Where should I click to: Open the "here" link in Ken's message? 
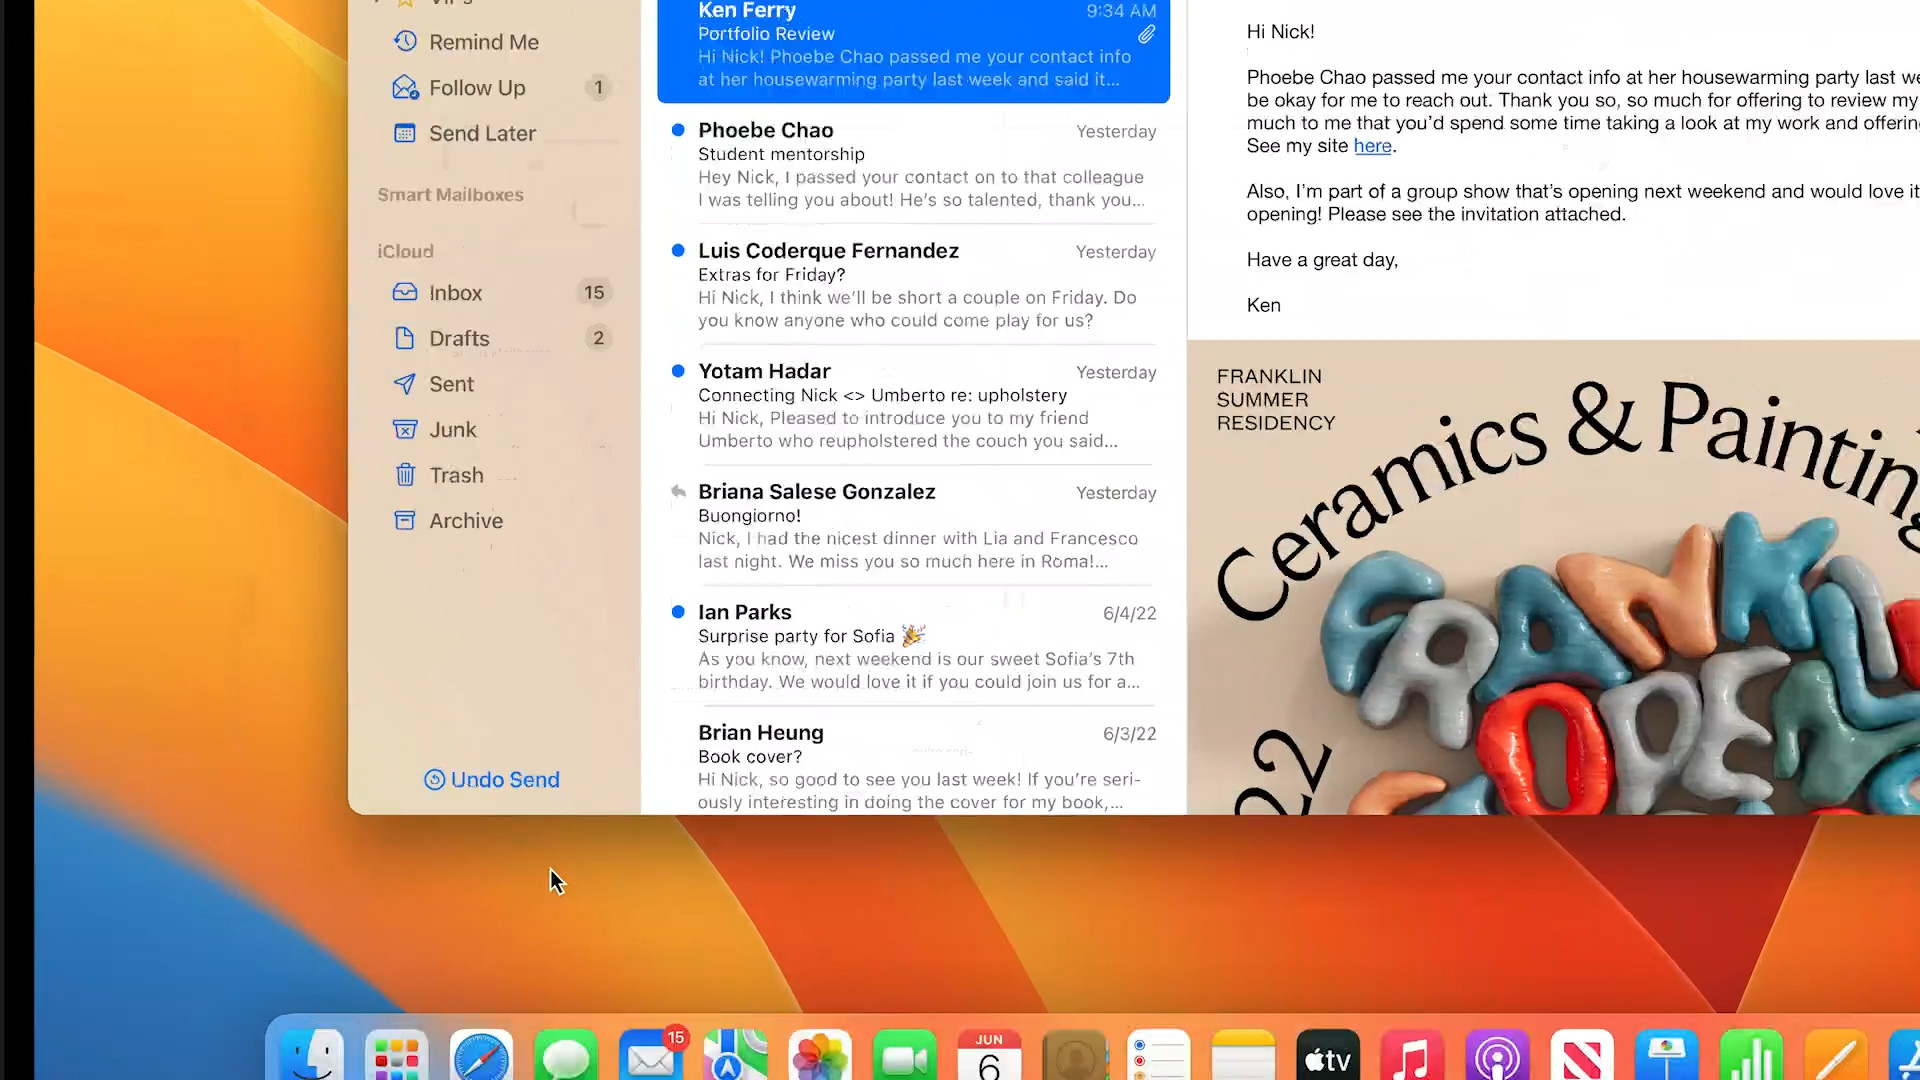(x=1371, y=145)
